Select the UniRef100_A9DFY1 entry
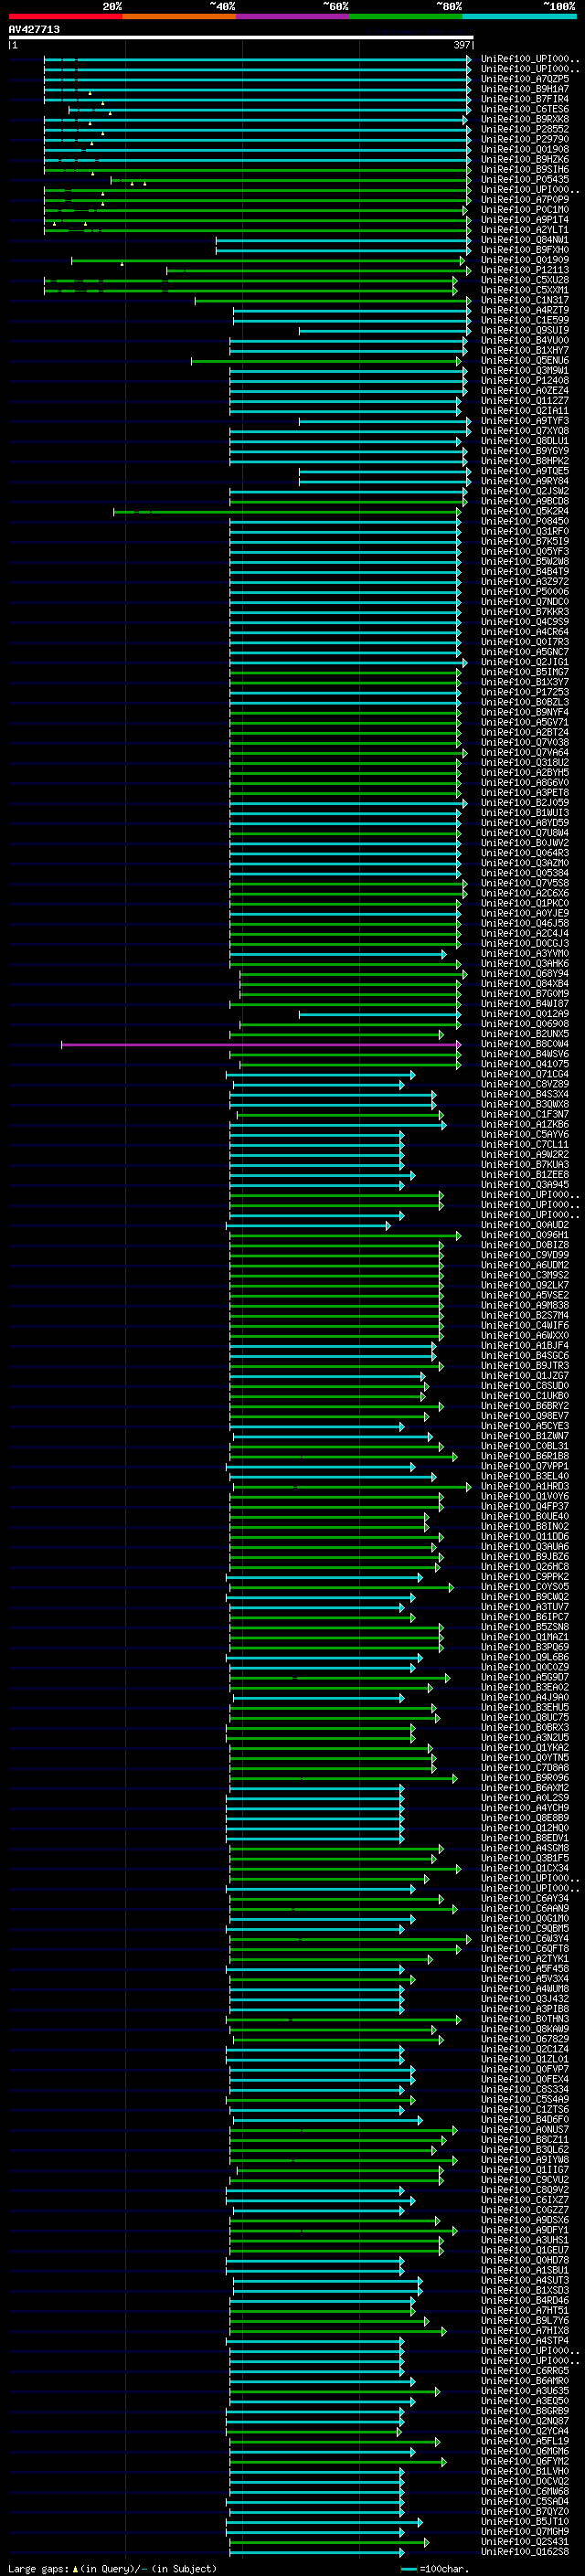The width and height of the screenshot is (585, 2576). coord(525,2230)
